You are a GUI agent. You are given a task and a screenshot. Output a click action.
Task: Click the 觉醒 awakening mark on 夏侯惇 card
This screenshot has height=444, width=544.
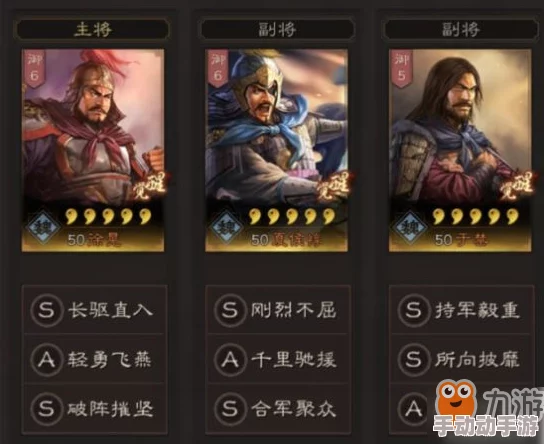(334, 187)
